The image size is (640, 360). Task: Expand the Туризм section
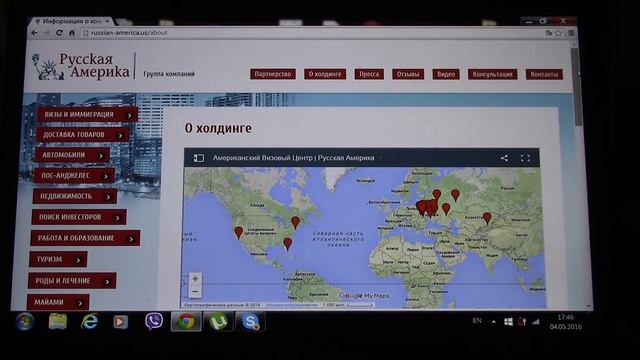point(58,259)
